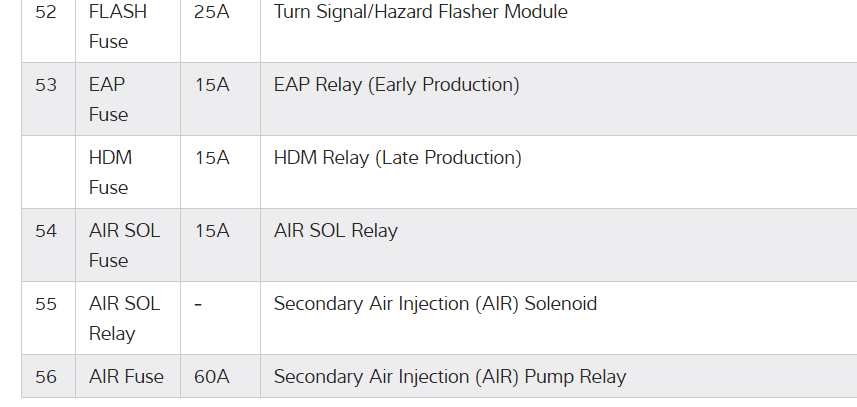Select the FLASH Fuse name cell
The height and width of the screenshot is (407, 857).
point(117,27)
